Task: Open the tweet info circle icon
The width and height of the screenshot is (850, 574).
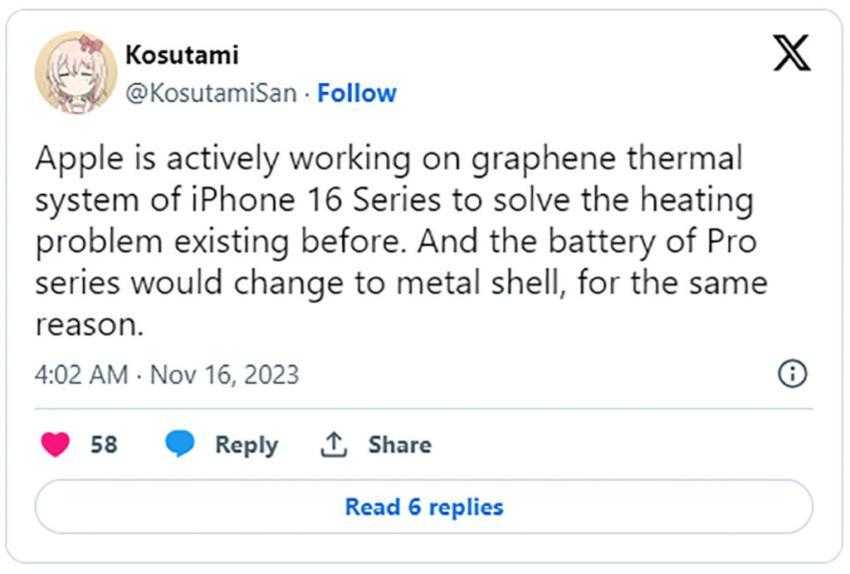Action: 792,374
